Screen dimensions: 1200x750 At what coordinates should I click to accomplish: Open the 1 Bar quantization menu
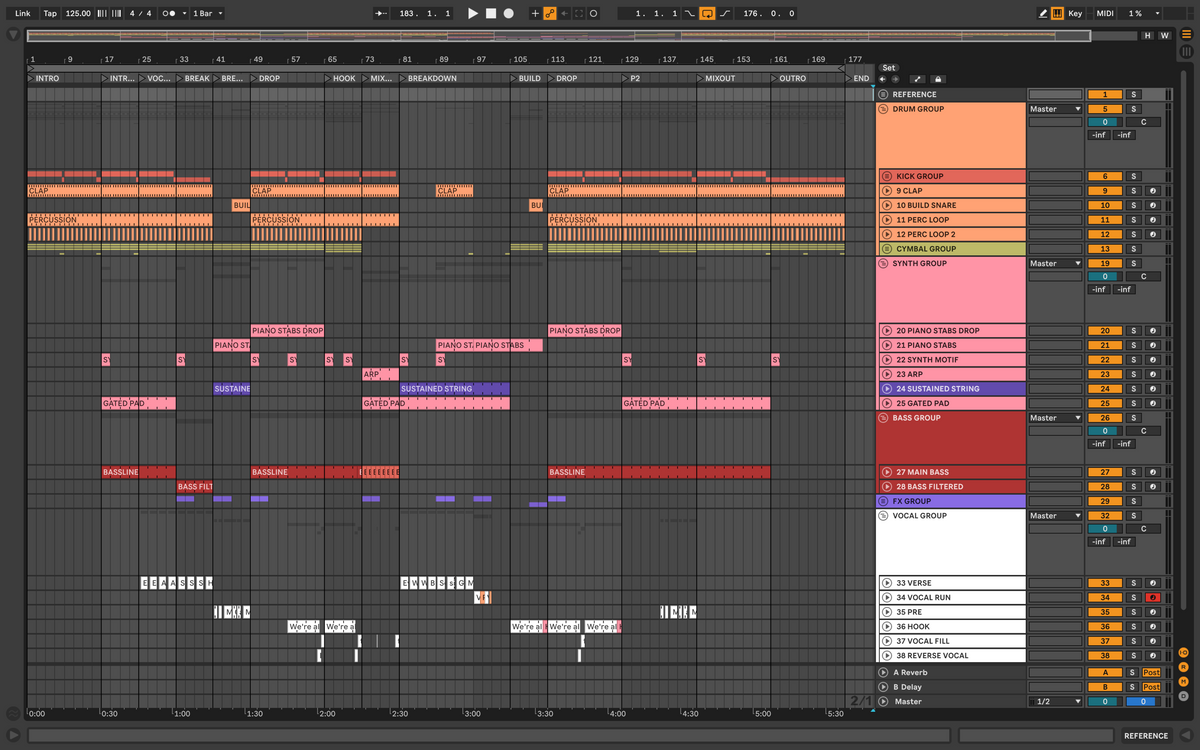click(206, 14)
